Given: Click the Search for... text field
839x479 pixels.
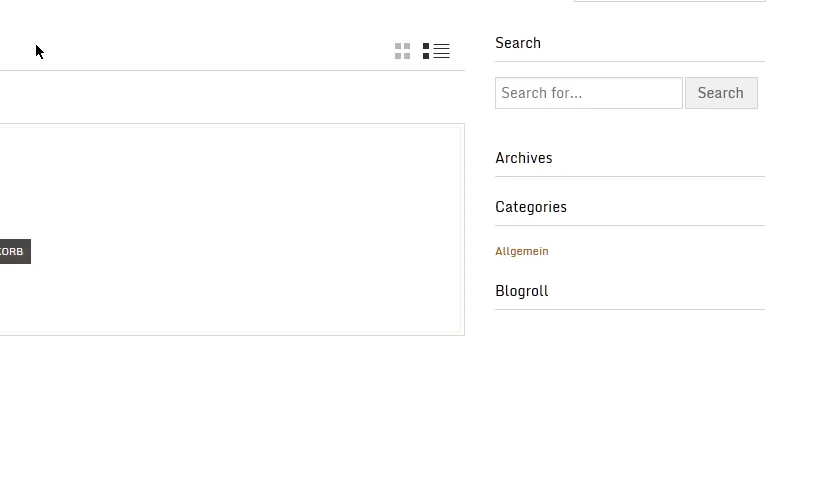Looking at the screenshot, I should pyautogui.click(x=589, y=93).
